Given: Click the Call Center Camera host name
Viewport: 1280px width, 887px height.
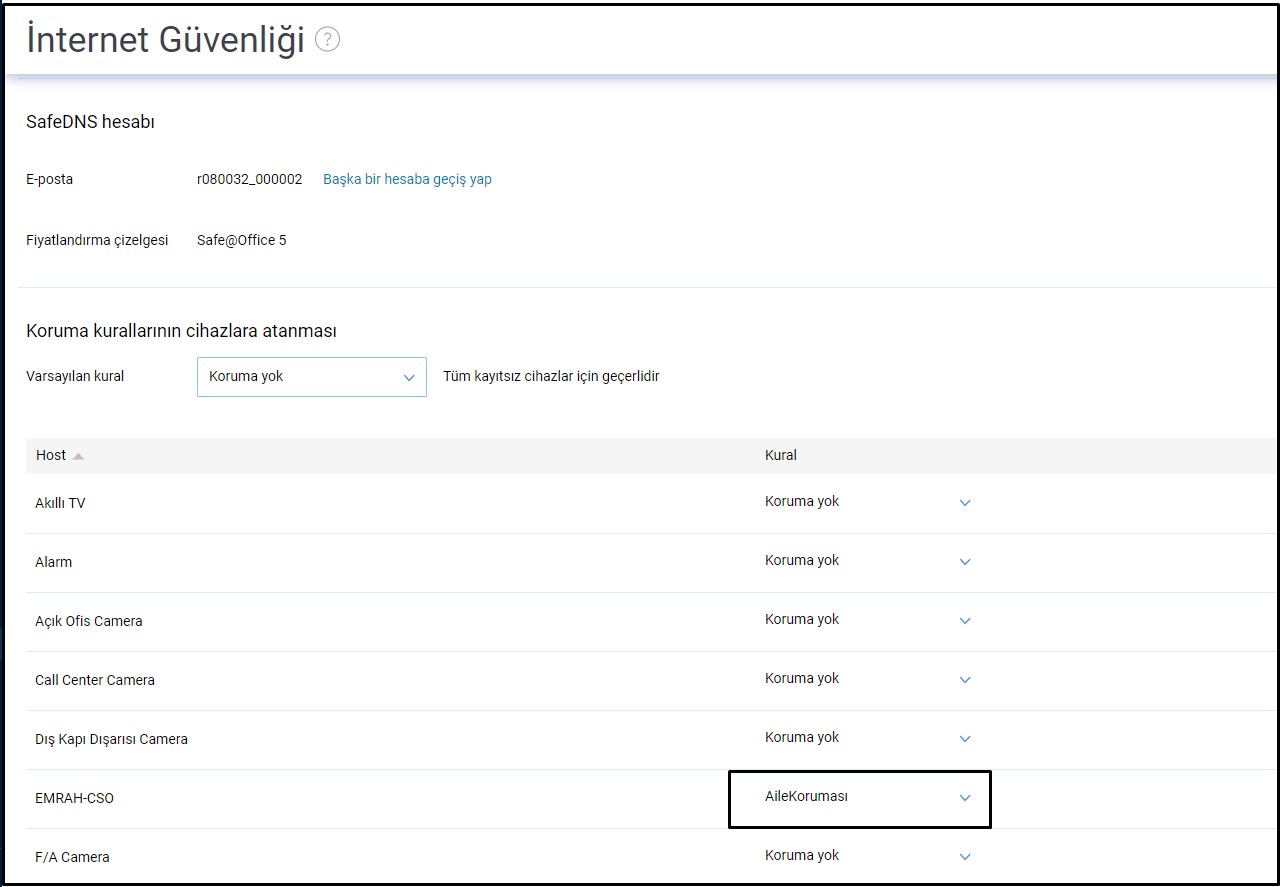Looking at the screenshot, I should point(95,680).
